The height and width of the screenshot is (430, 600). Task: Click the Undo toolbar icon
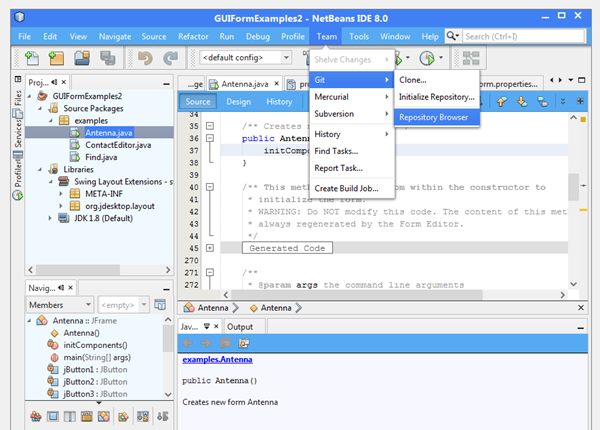pos(144,58)
